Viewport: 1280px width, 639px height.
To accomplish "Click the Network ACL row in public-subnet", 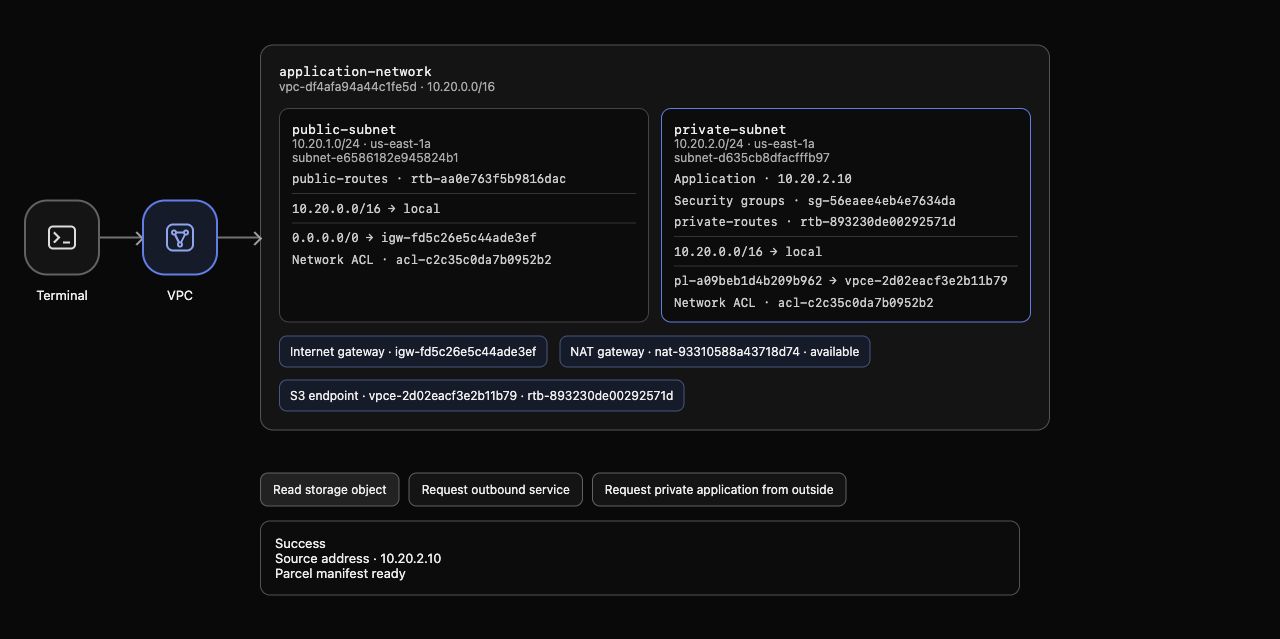I will click(x=422, y=260).
